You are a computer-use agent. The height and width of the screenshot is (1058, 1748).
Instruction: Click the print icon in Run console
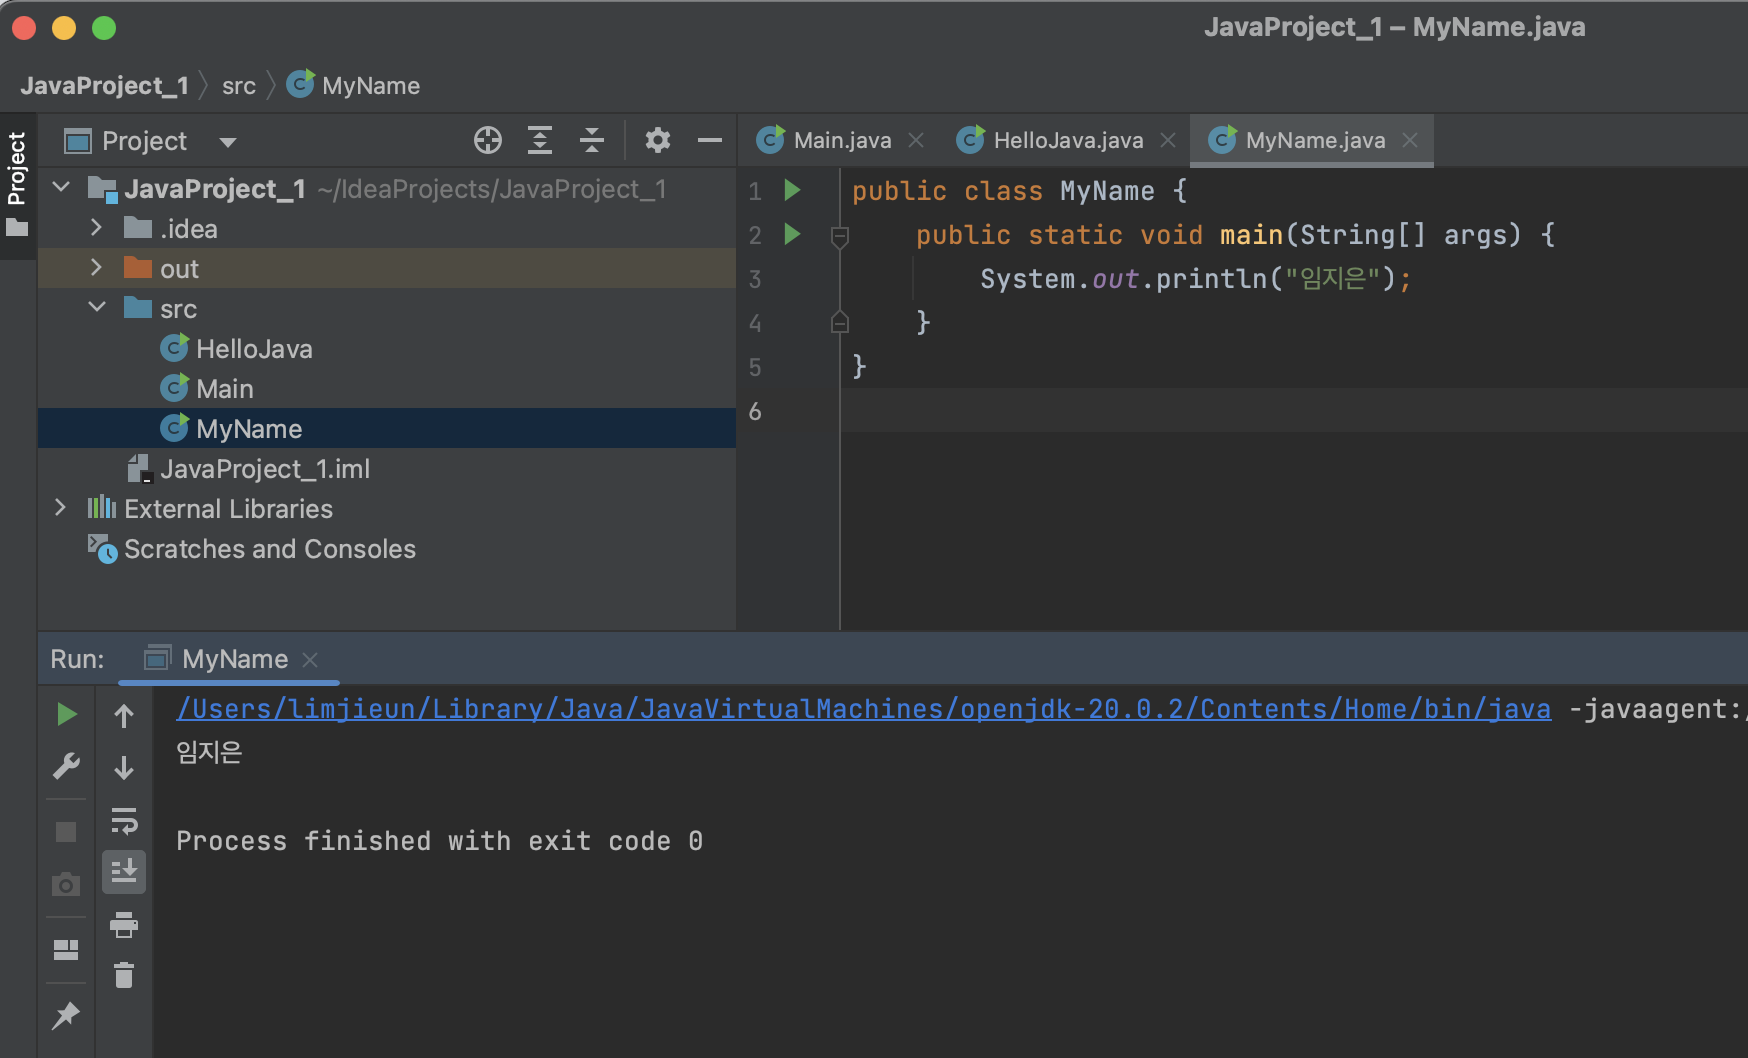124,924
